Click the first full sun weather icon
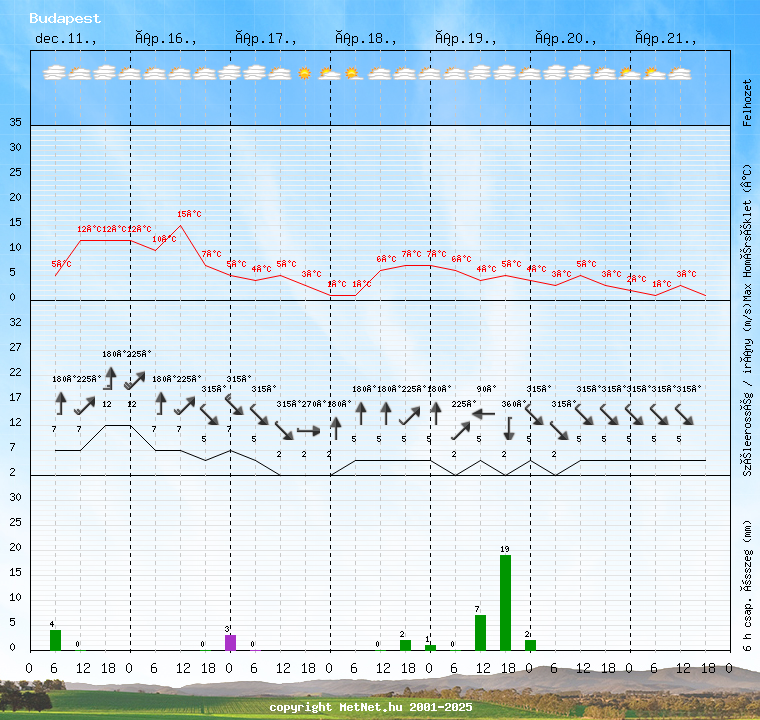 tap(305, 73)
